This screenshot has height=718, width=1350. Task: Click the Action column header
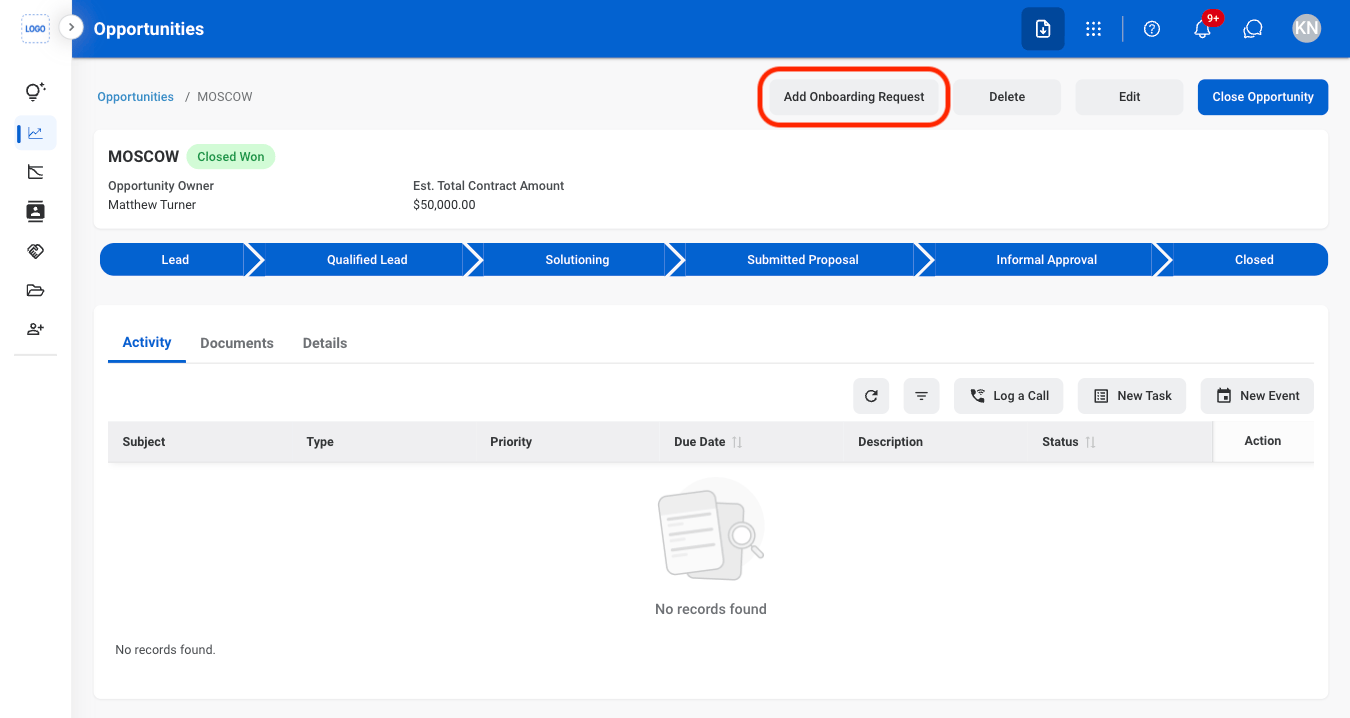click(1263, 441)
